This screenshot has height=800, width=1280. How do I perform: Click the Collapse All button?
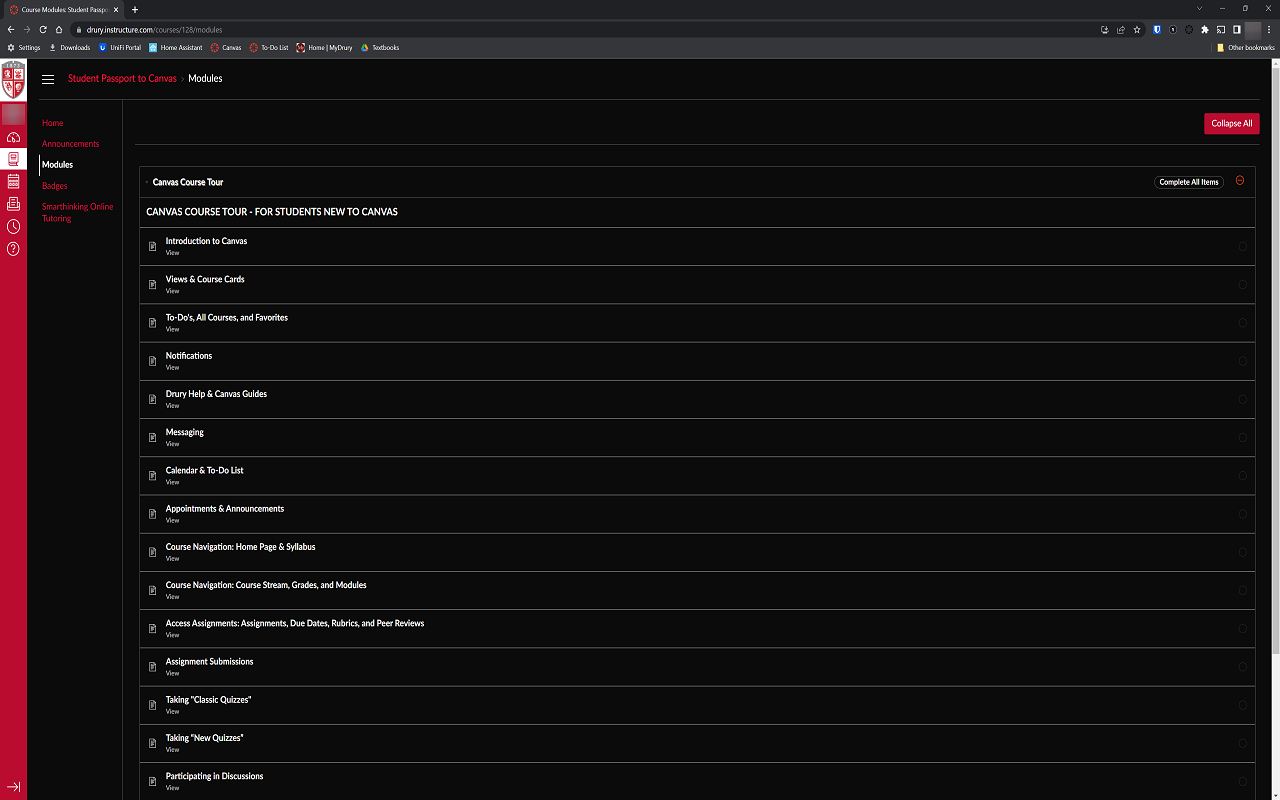[x=1231, y=123]
